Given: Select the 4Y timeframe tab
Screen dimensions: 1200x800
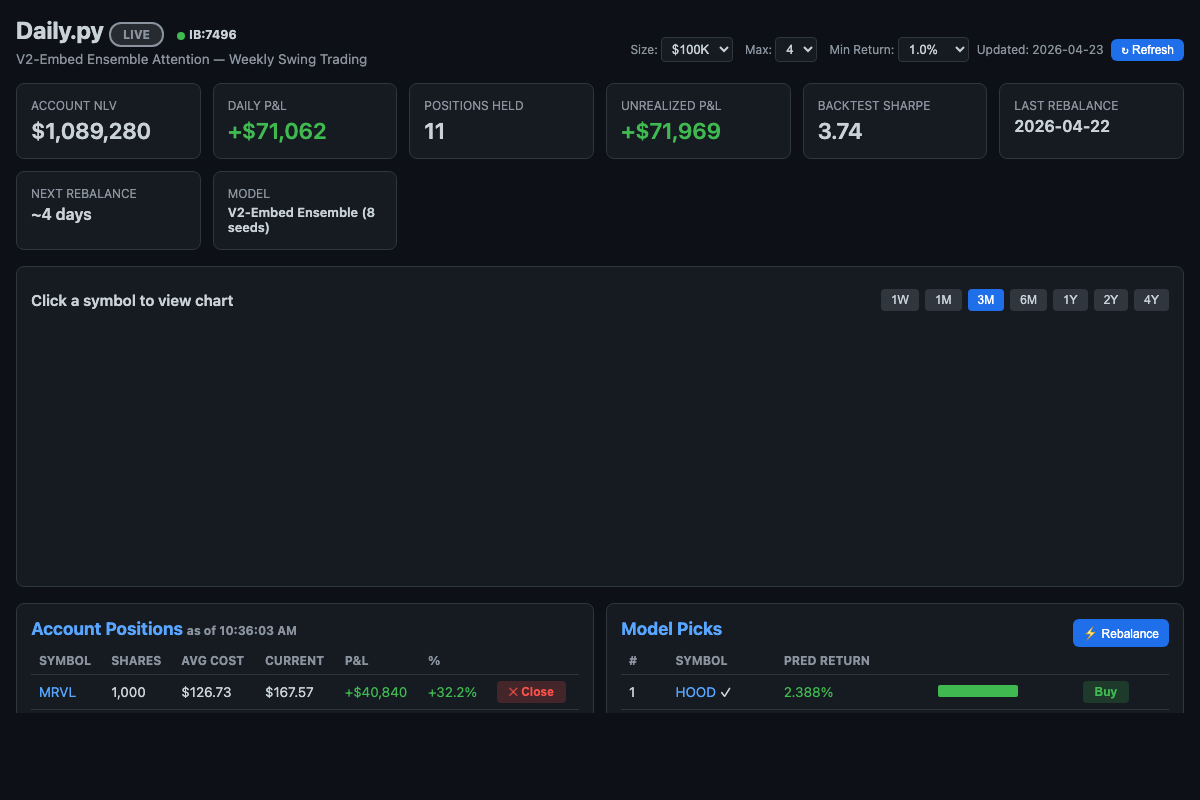Looking at the screenshot, I should click(1151, 299).
